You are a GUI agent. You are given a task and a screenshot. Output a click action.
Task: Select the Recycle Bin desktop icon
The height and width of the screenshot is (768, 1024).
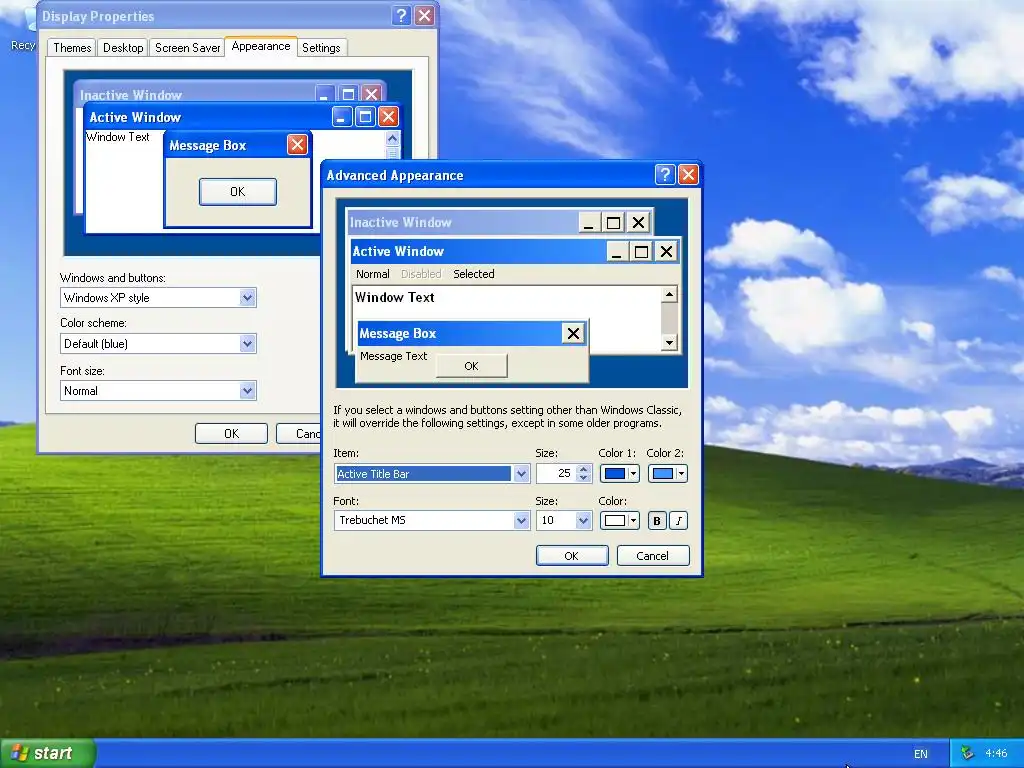(x=22, y=29)
